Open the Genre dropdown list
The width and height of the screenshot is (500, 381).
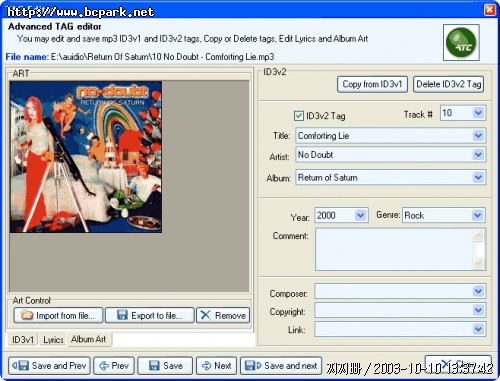(x=478, y=215)
